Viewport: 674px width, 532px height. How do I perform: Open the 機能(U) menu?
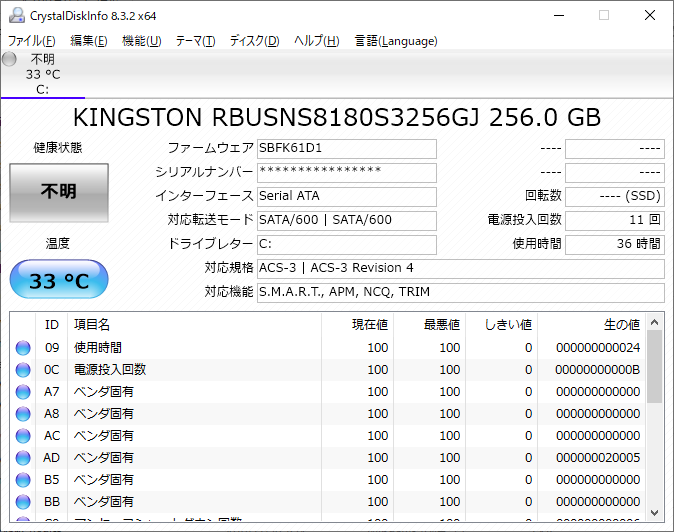(x=141, y=41)
